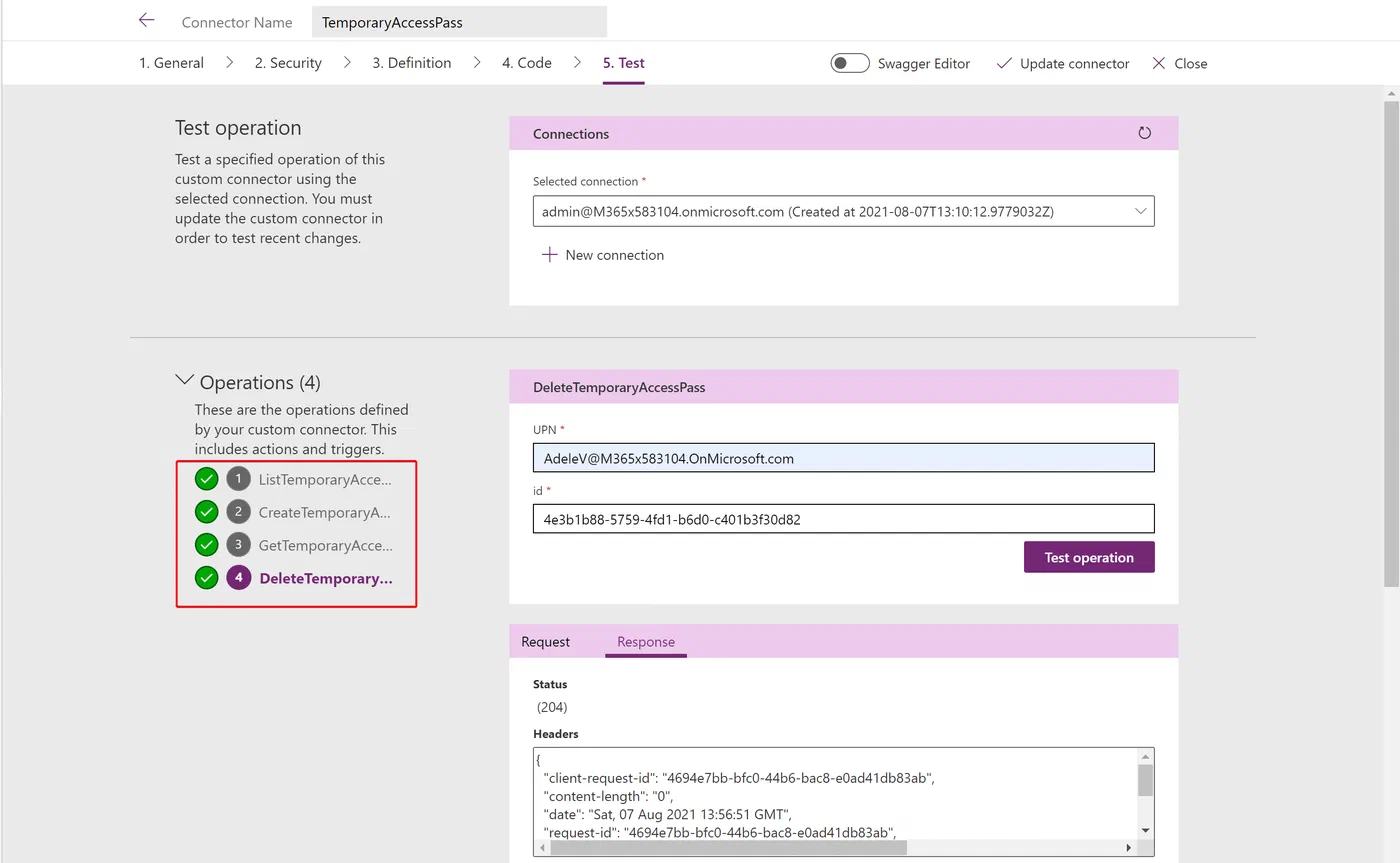Click the number 3 operation badge
This screenshot has width=1400, height=863.
(x=238, y=545)
